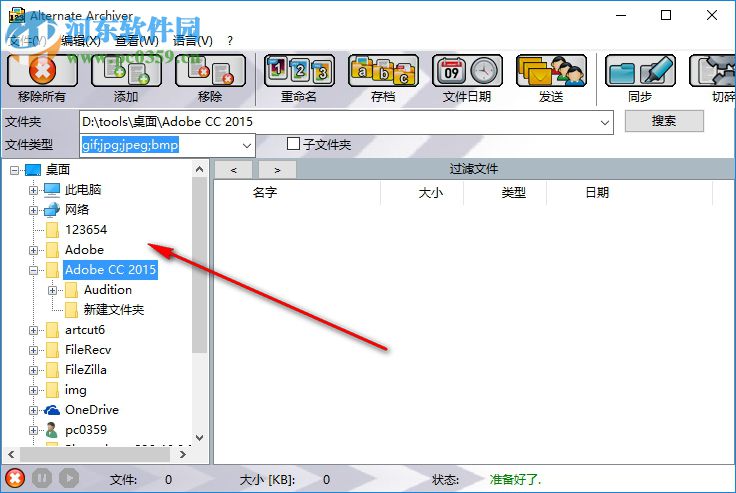Open the Rename (重命名) tool

tap(299, 71)
